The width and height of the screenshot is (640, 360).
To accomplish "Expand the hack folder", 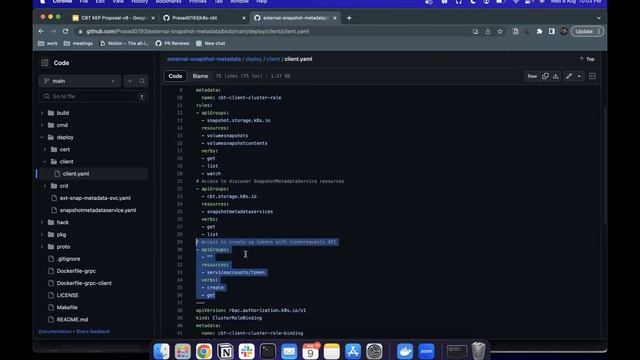I will click(42, 222).
